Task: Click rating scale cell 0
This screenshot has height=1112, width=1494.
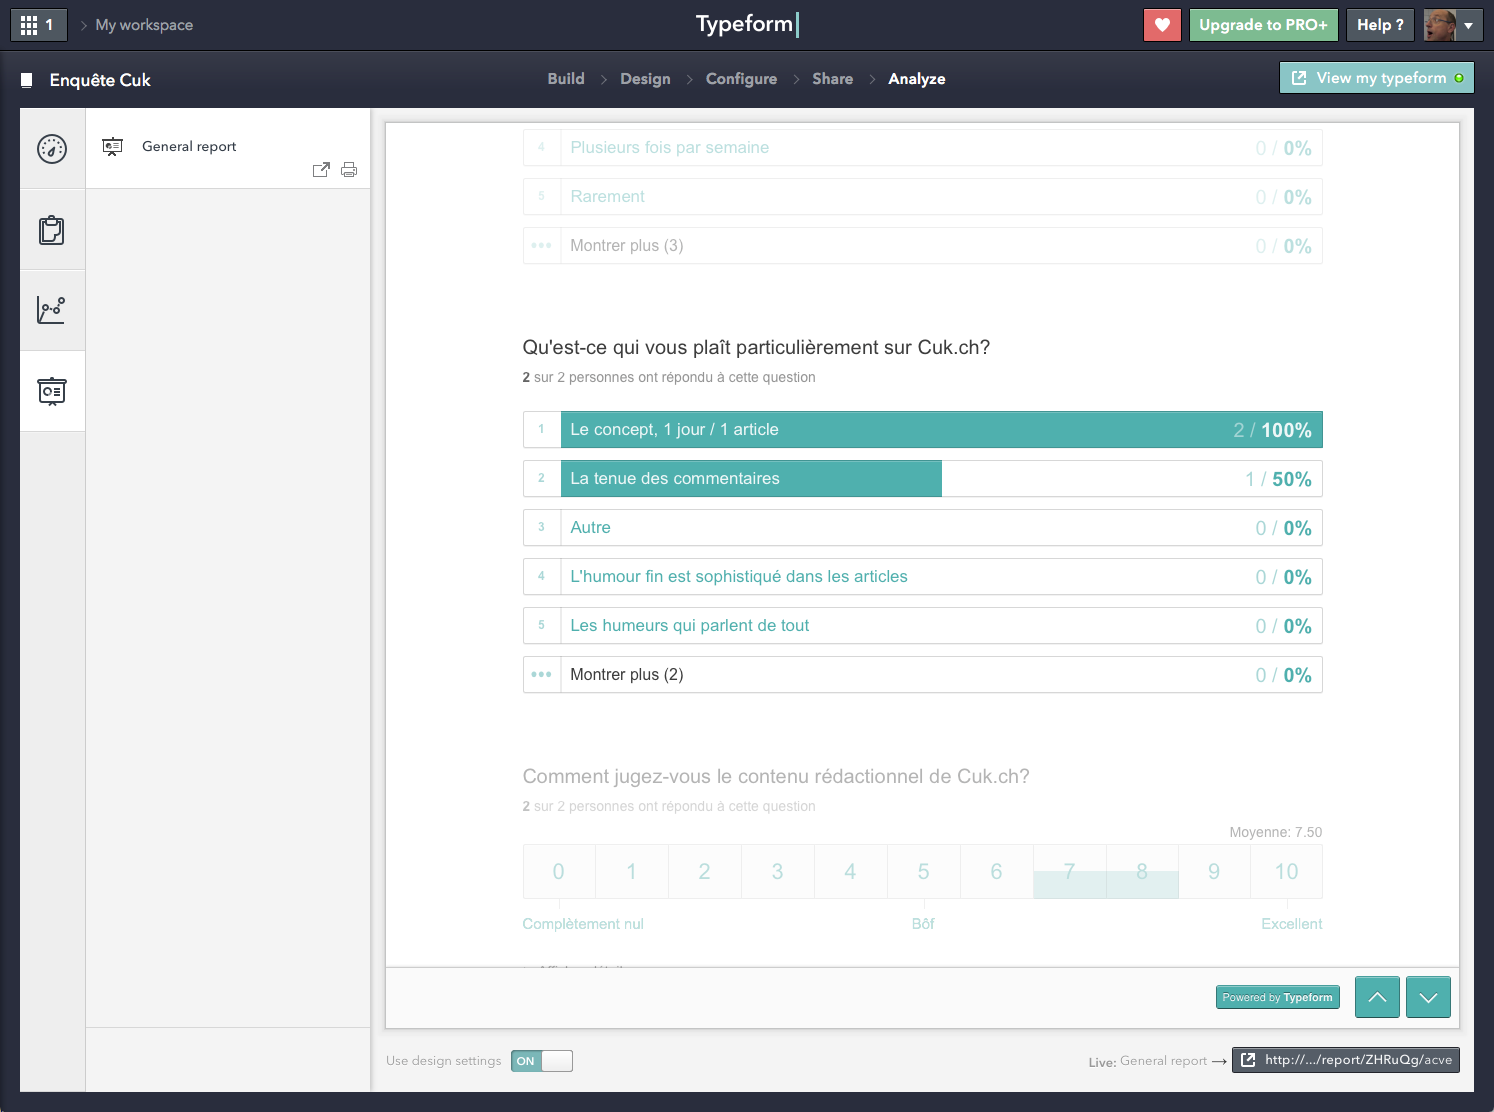Action: pyautogui.click(x=559, y=872)
